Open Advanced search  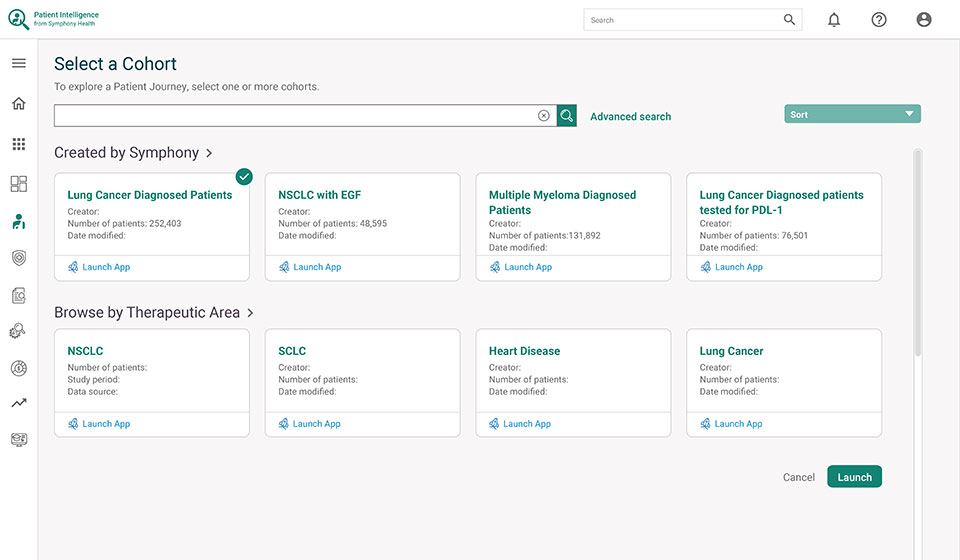coord(631,116)
